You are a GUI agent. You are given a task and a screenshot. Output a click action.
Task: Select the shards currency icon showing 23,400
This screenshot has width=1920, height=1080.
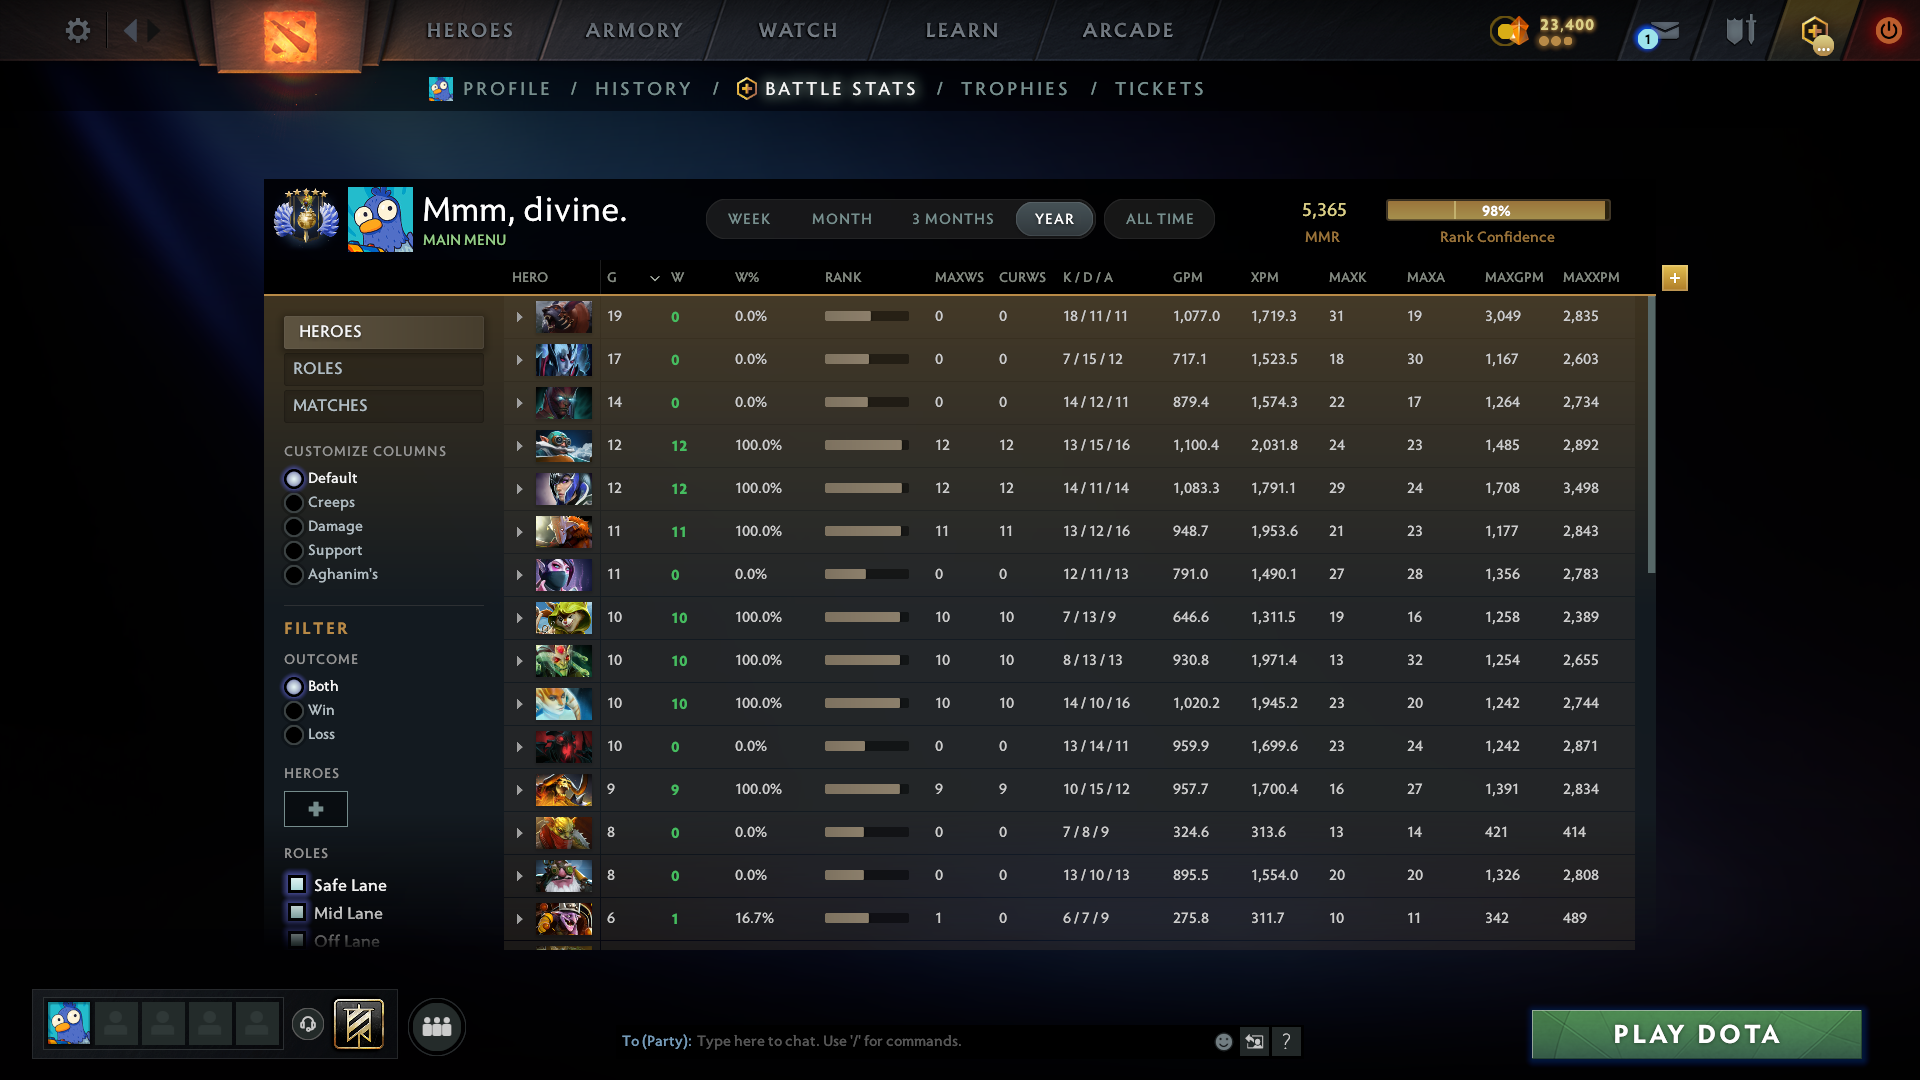pyautogui.click(x=1510, y=30)
